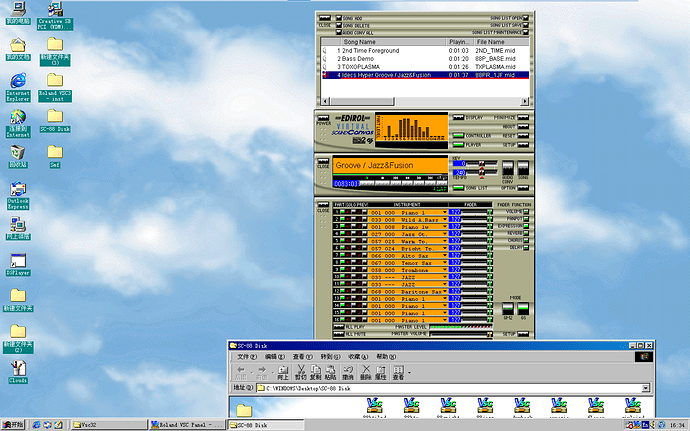Image resolution: width=690 pixels, height=431 pixels.
Task: Select the REVERB fader function
Action: point(526,233)
